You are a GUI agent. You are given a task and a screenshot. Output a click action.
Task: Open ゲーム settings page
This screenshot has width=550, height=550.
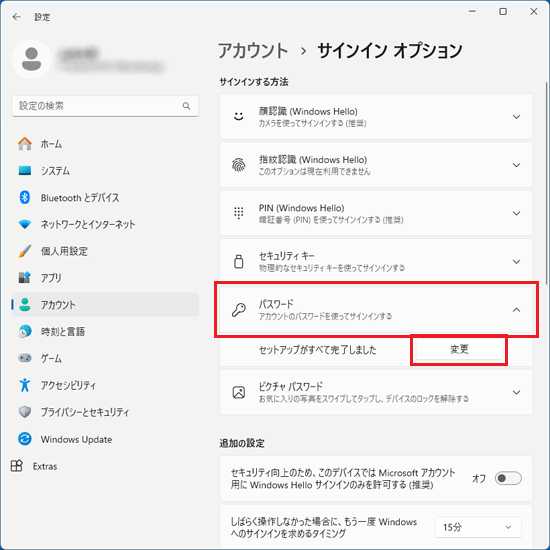tap(105, 358)
